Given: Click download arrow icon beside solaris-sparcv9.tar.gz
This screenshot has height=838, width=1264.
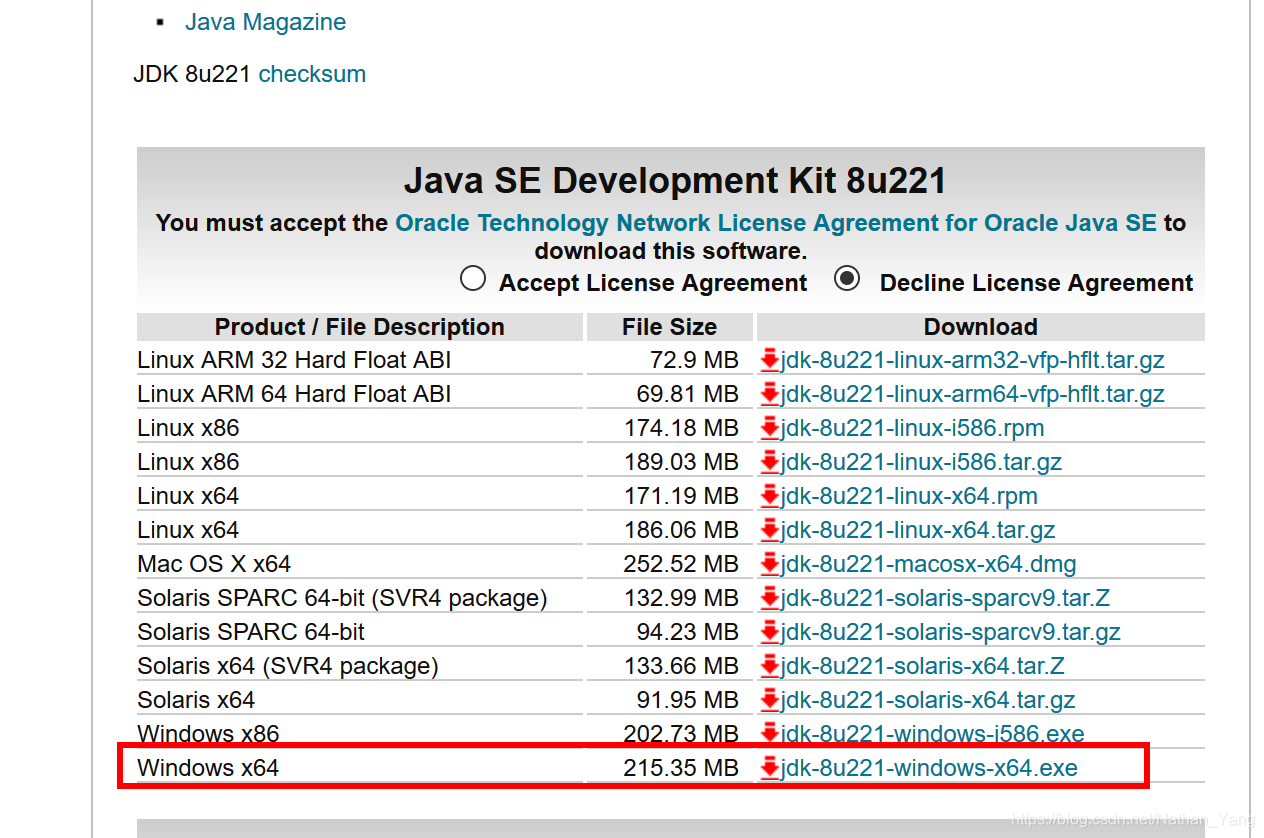Looking at the screenshot, I should tap(769, 632).
